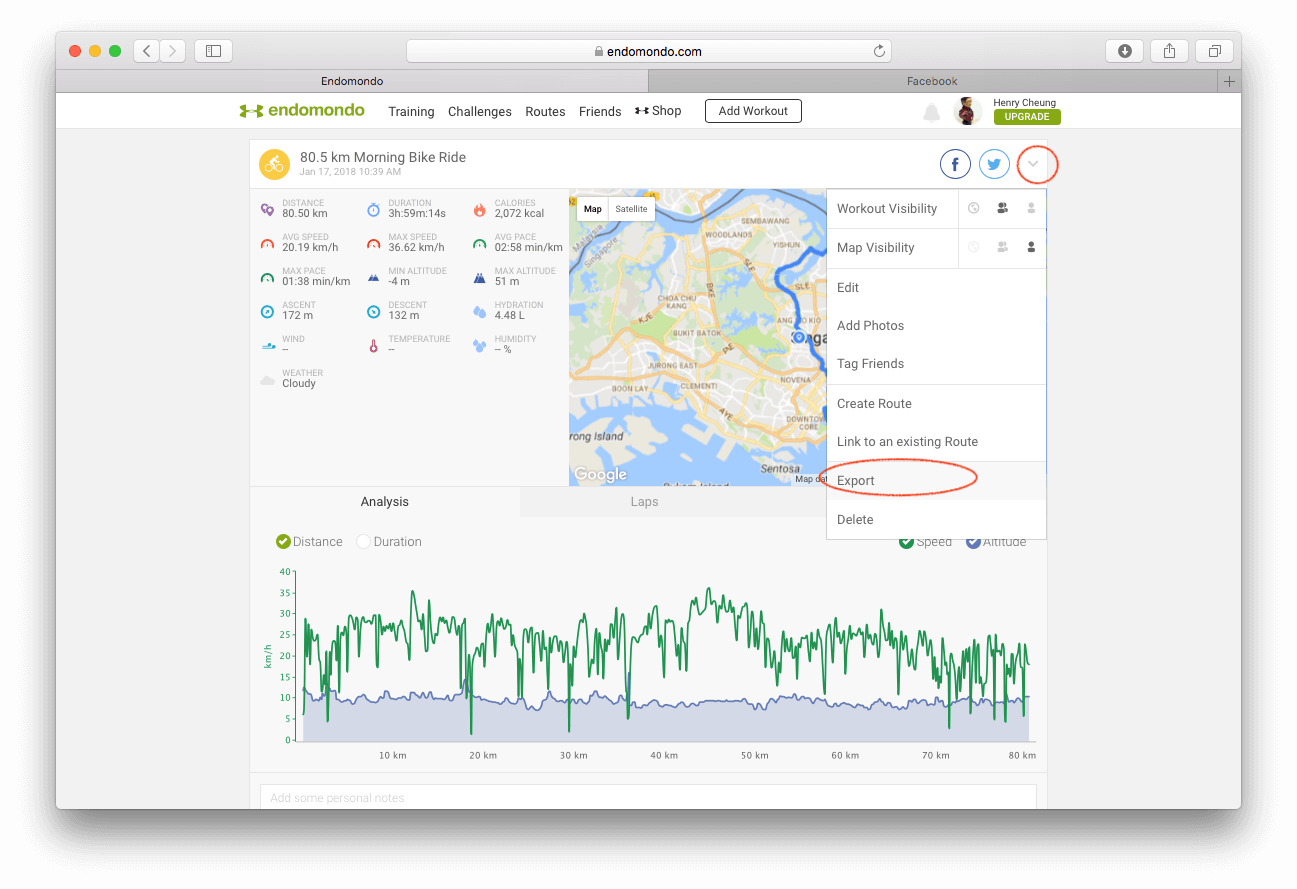
Task: Click the notifications bell icon
Action: tap(931, 112)
